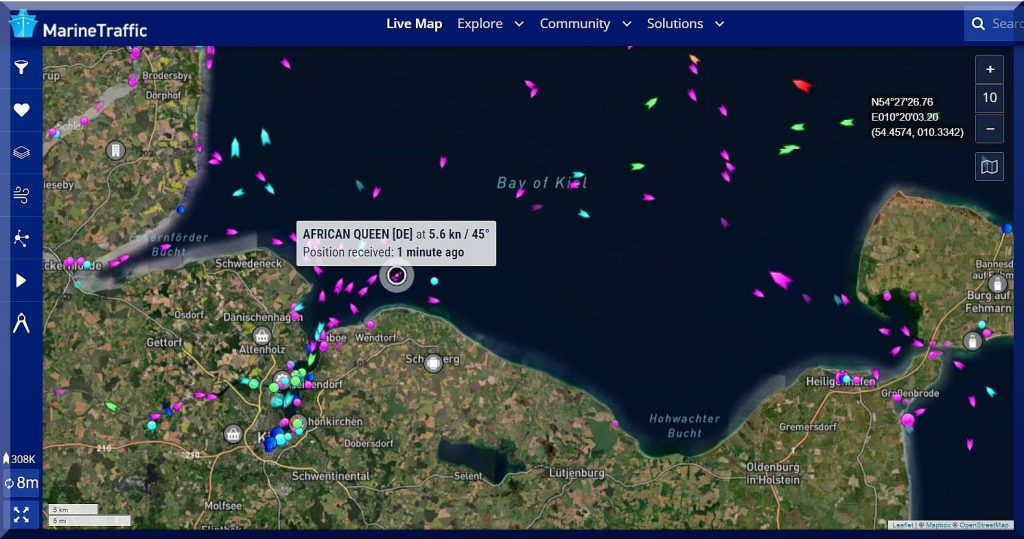Open the vessel filter funnel icon

[22, 67]
